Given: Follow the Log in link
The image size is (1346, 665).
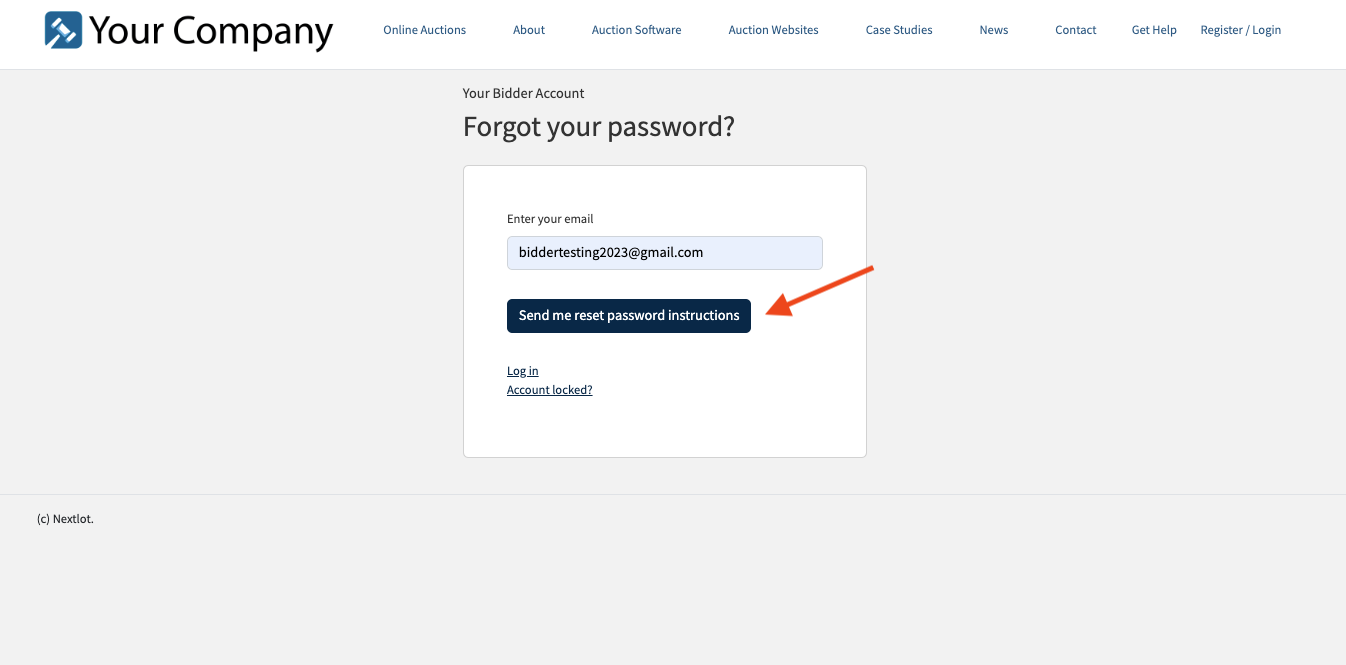Looking at the screenshot, I should (x=523, y=371).
